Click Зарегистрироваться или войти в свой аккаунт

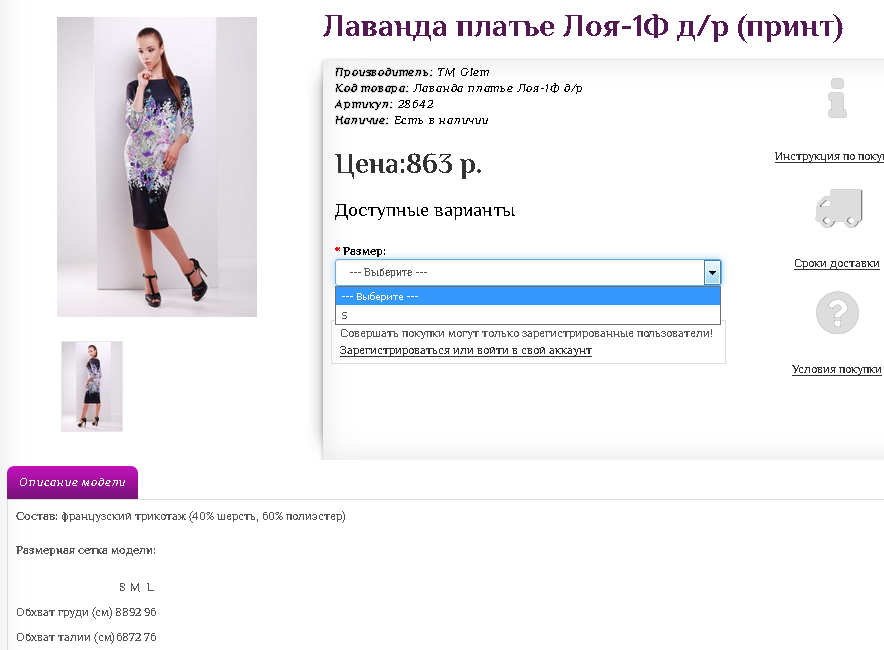(x=465, y=351)
